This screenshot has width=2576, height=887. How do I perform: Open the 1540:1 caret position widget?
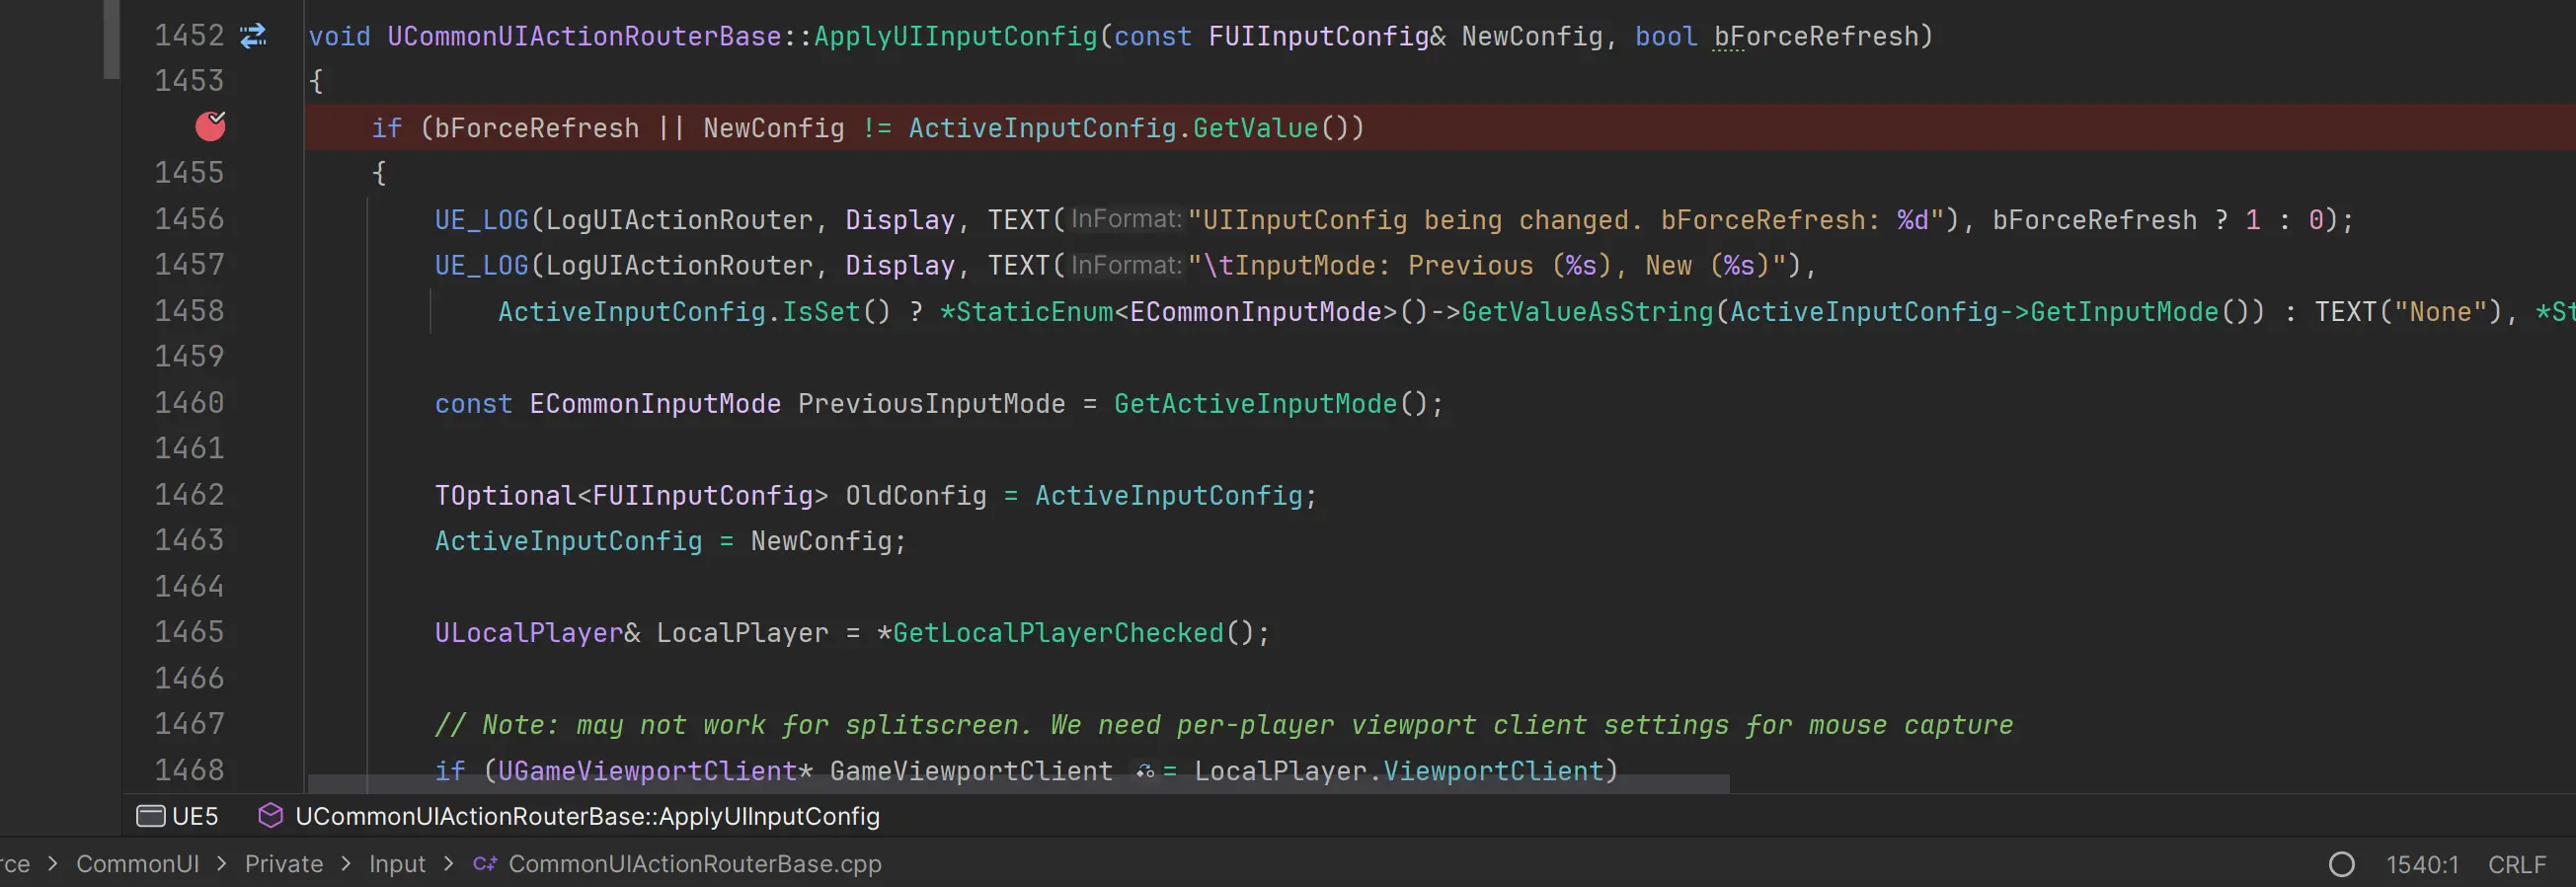2421,864
